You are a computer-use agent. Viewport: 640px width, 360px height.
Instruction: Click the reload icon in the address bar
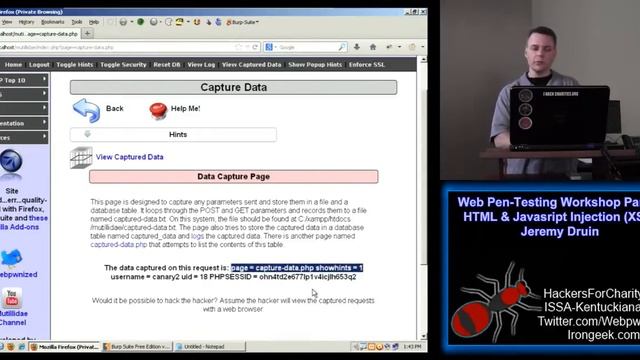pos(255,47)
